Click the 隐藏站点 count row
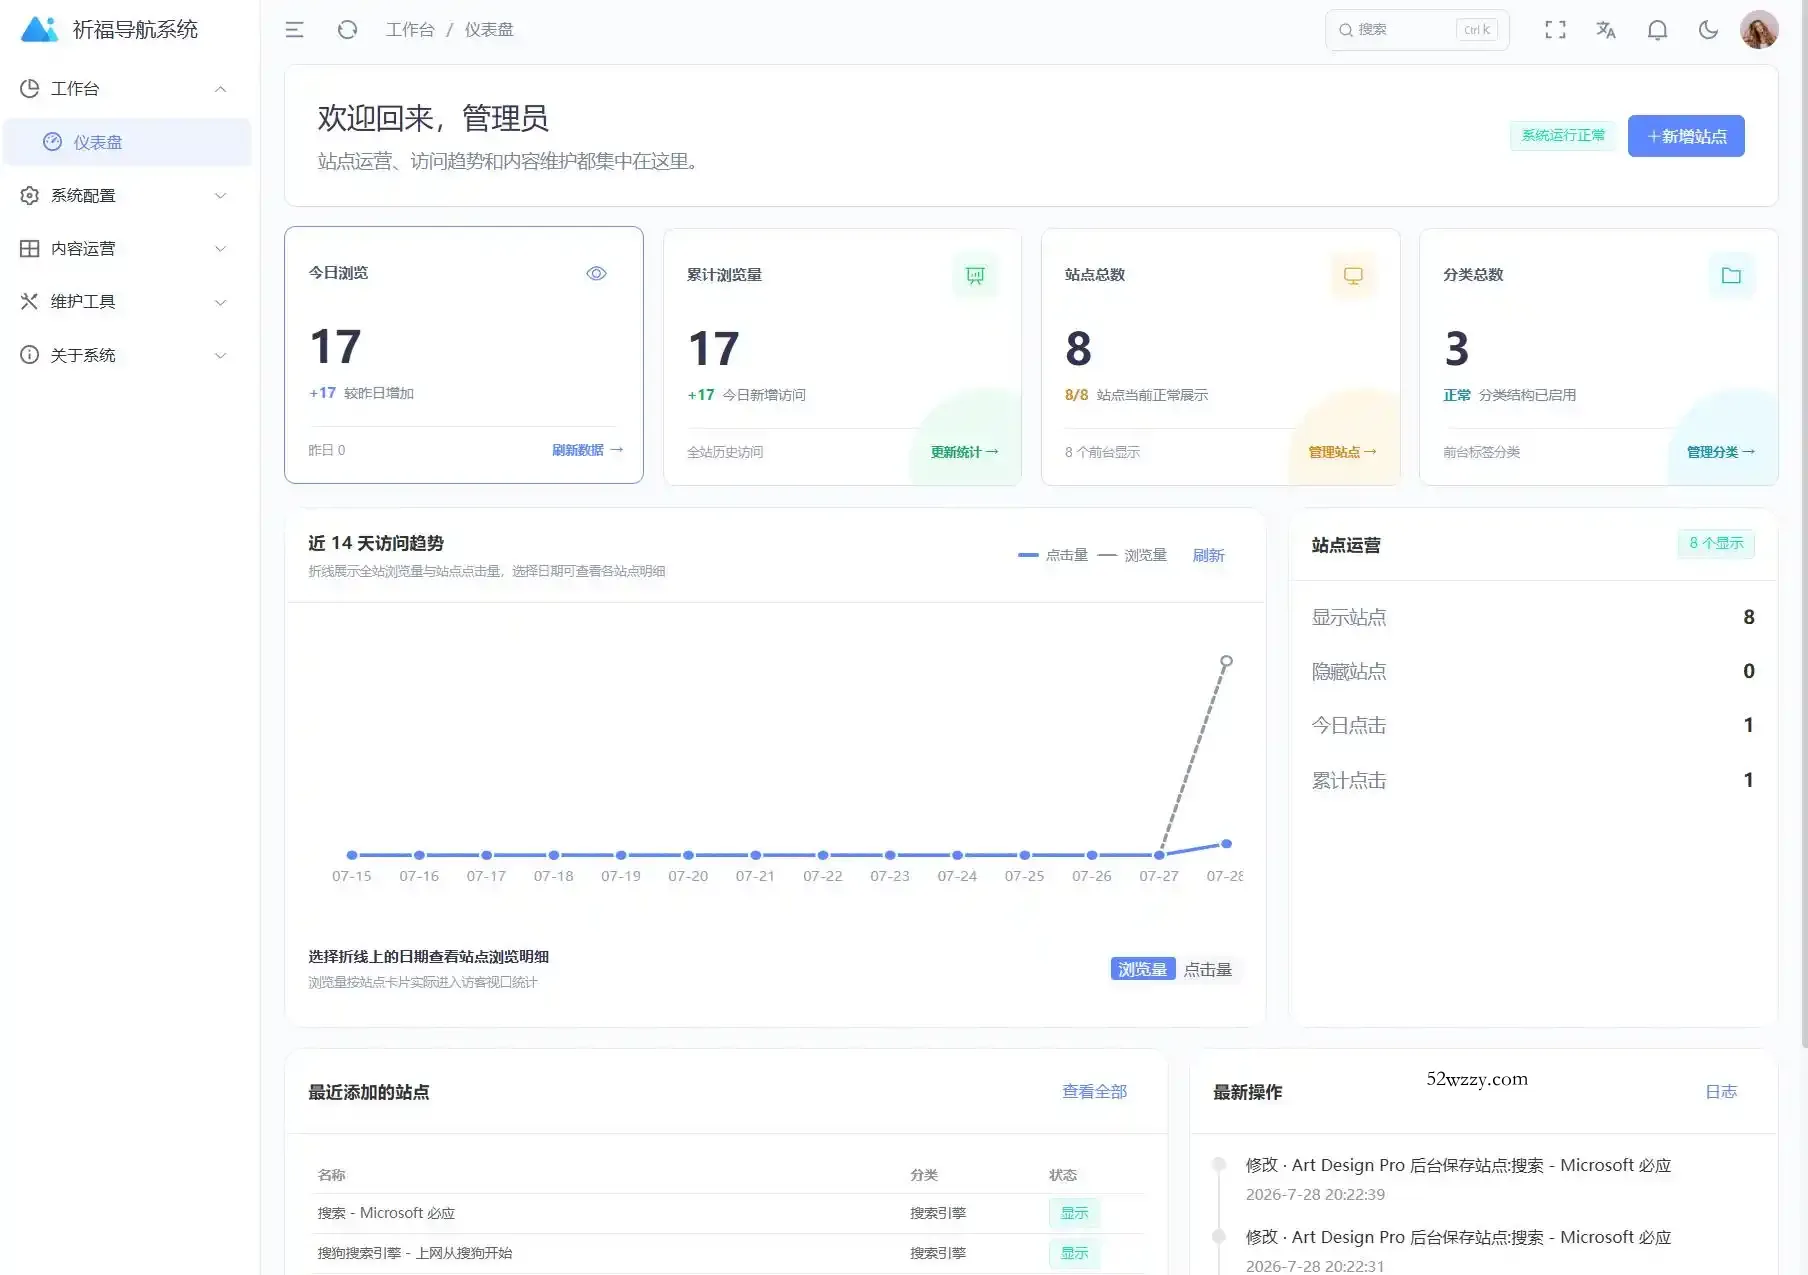Screen dimensions: 1808x1275 (x=1533, y=671)
